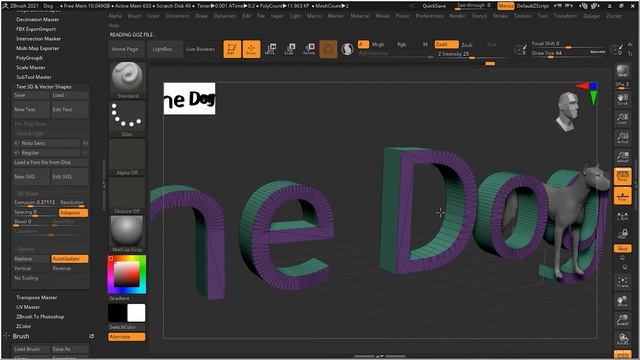Screen dimensions: 640x360
Task: Select the Move transform icon
Action: 270,49
